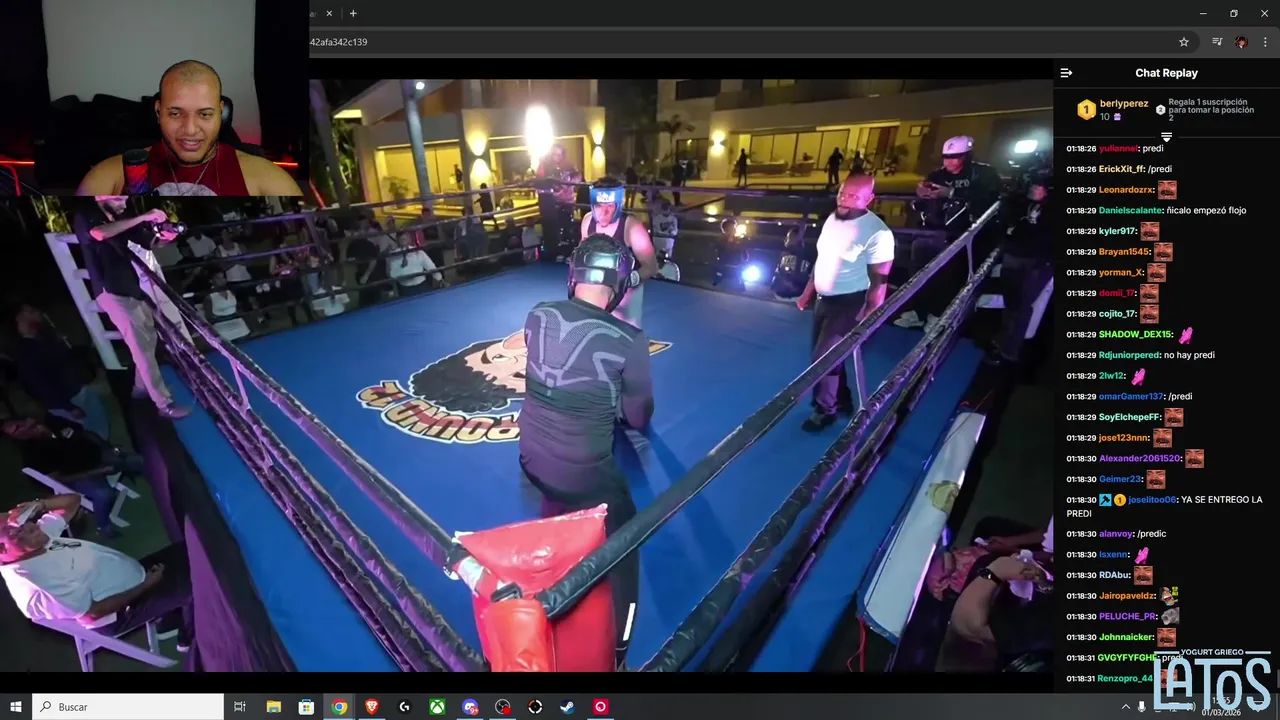This screenshot has height=720, width=1280.
Task: Click the gift icon beside berlyperez's 10
Action: point(1117,117)
